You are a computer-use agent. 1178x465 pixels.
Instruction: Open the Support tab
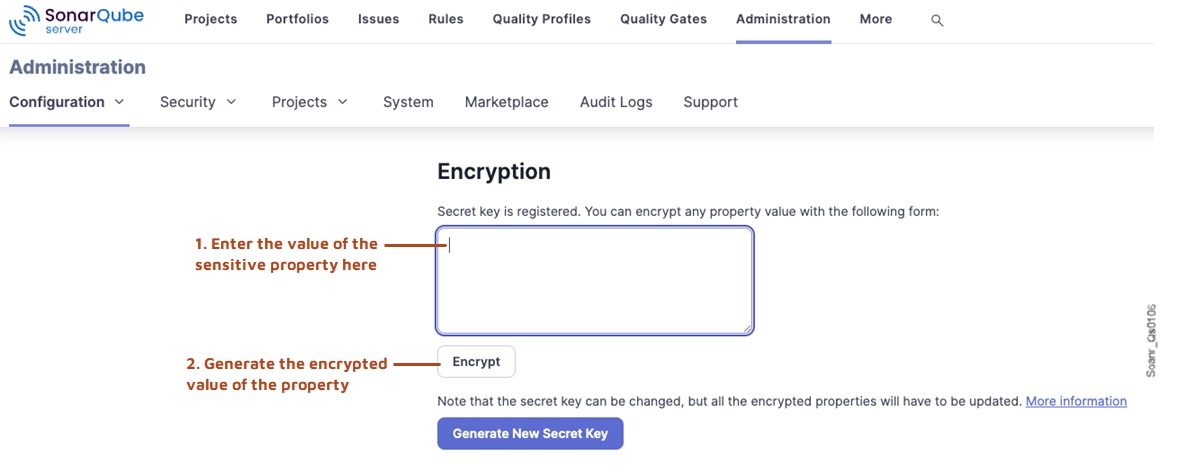click(x=710, y=102)
